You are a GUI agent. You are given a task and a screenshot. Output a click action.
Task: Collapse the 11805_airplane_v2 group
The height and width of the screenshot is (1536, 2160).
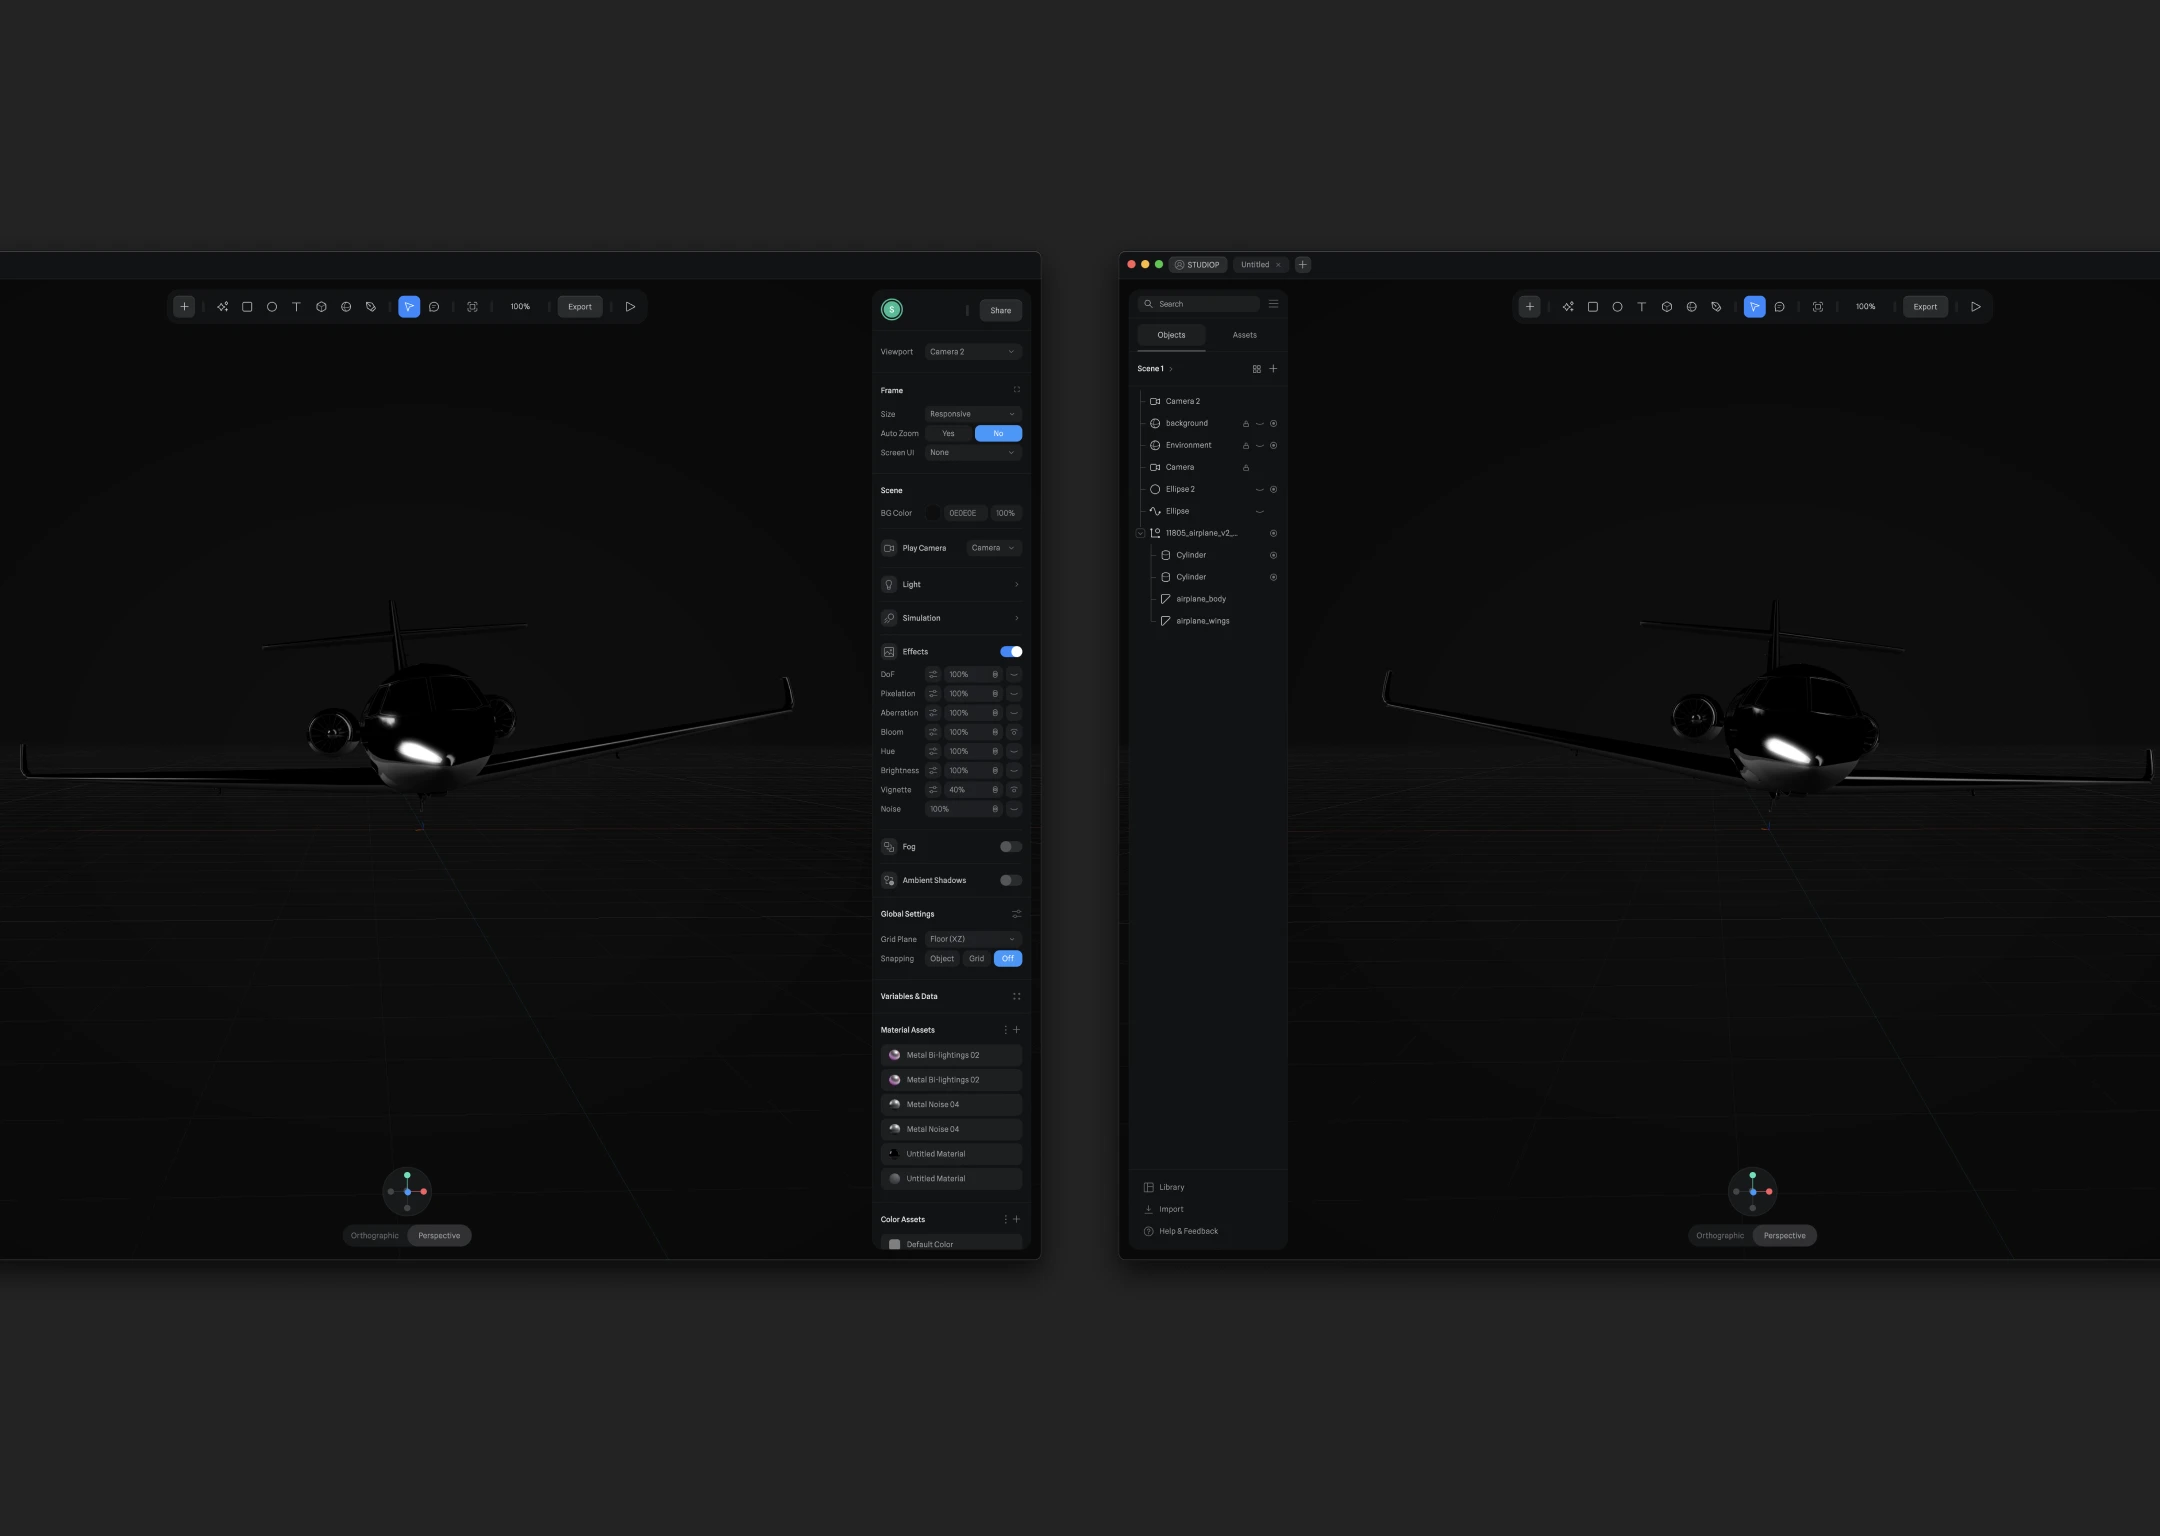tap(1140, 534)
